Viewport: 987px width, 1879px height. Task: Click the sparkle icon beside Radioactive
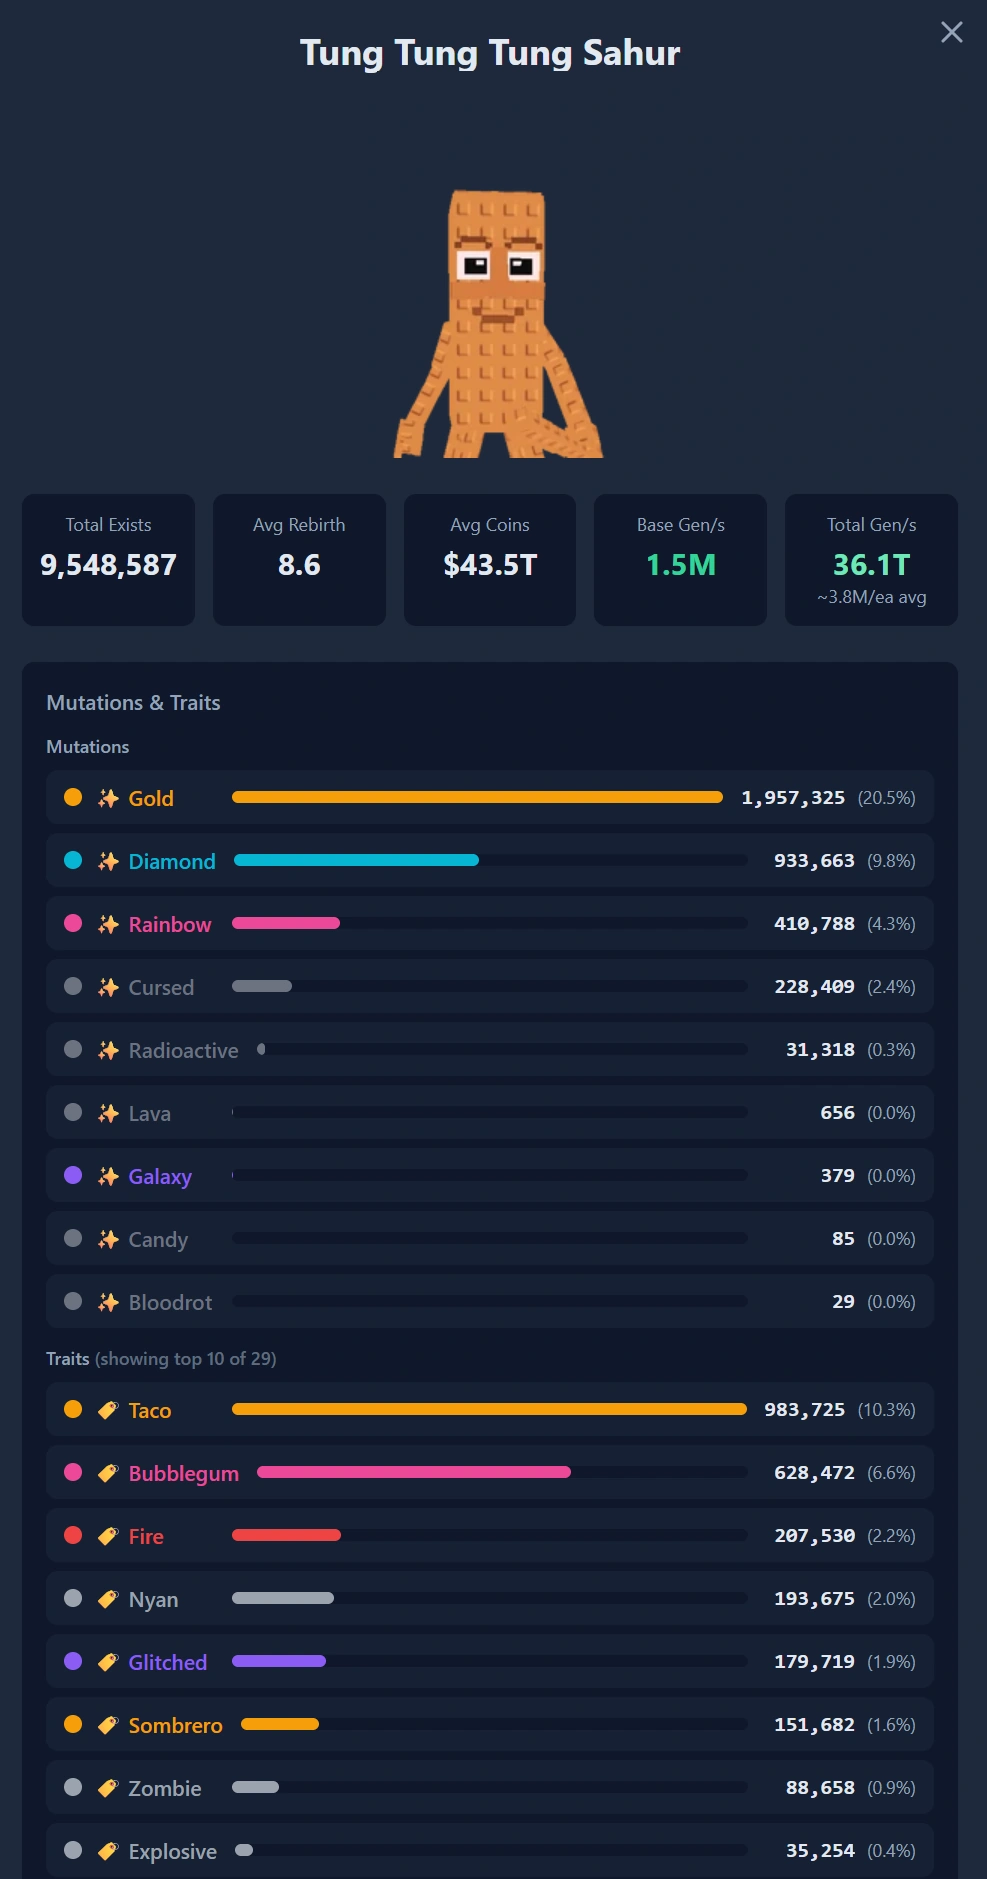pyautogui.click(x=108, y=1050)
